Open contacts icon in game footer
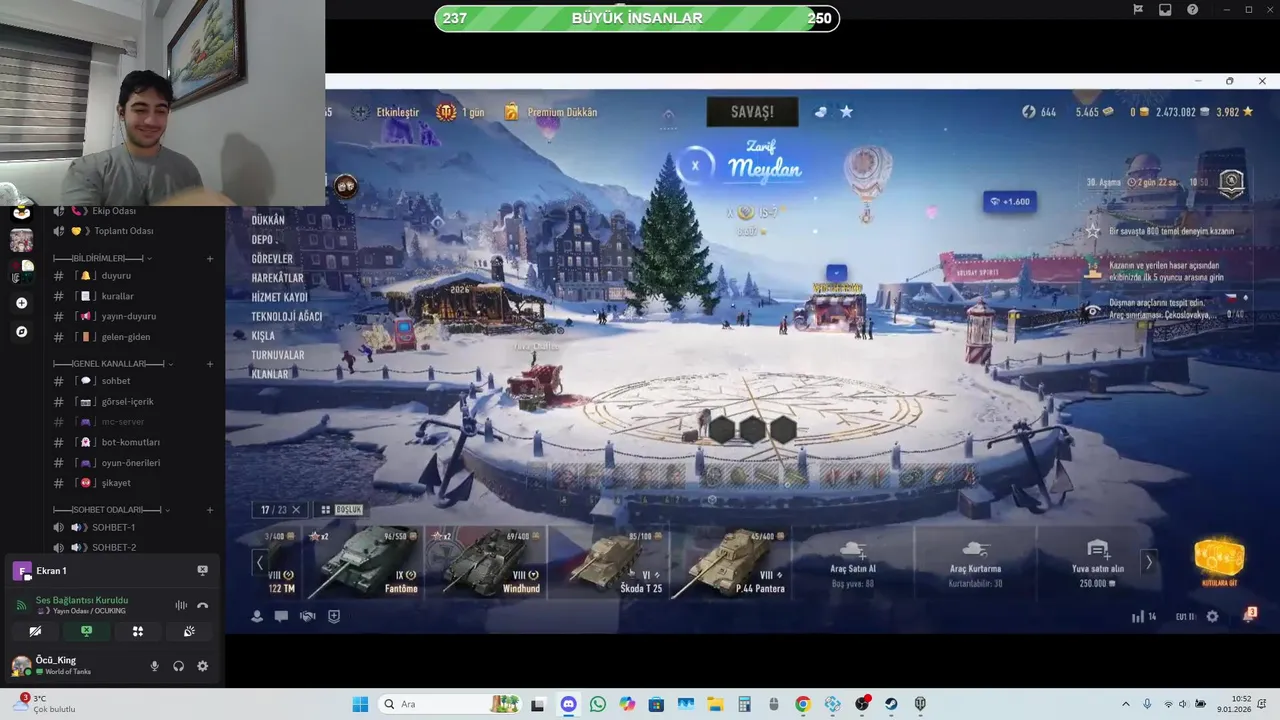 (257, 617)
